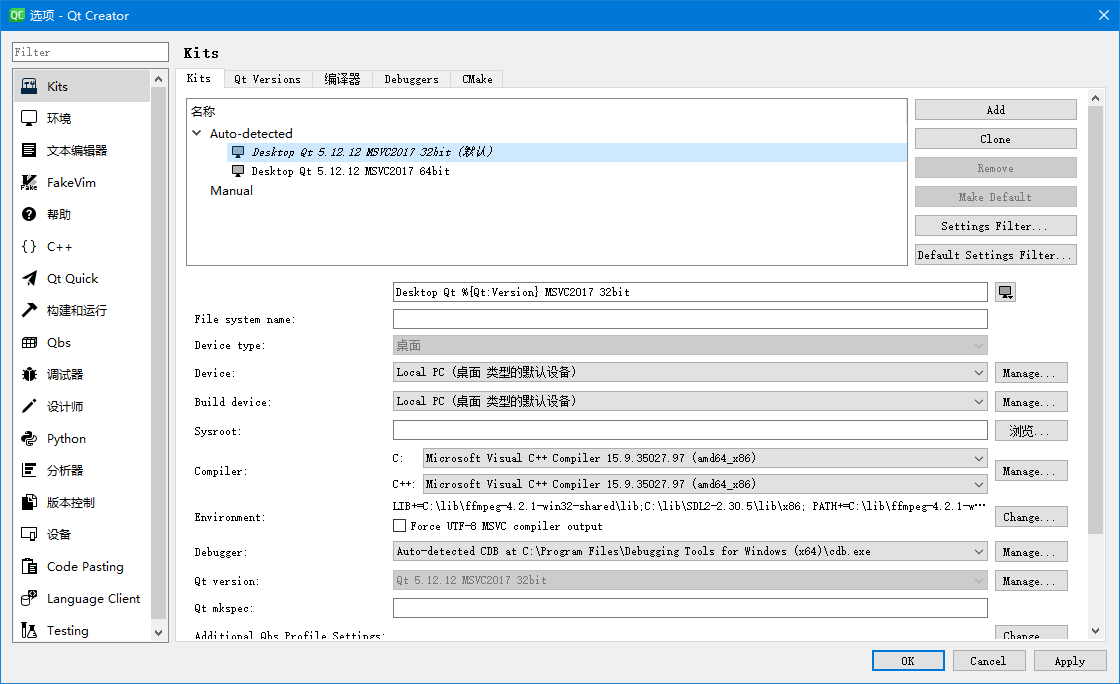Open the Device combo box
Viewport: 1120px width, 684px height.
pos(690,373)
